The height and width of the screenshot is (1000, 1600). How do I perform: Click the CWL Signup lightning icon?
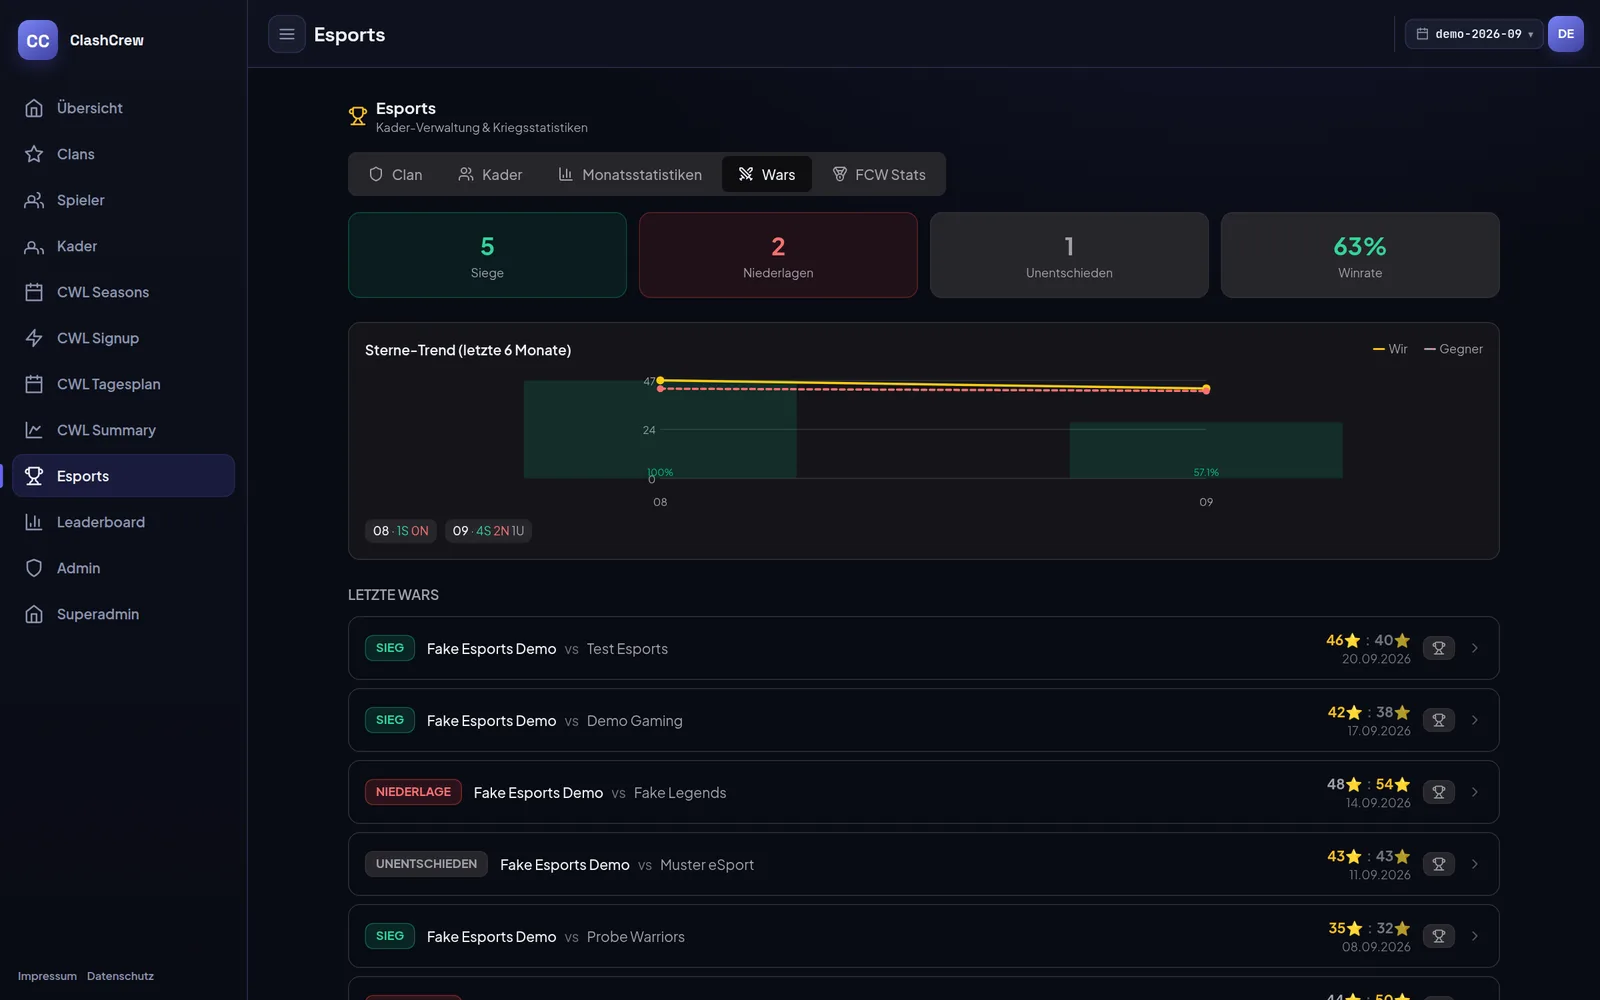click(34, 338)
